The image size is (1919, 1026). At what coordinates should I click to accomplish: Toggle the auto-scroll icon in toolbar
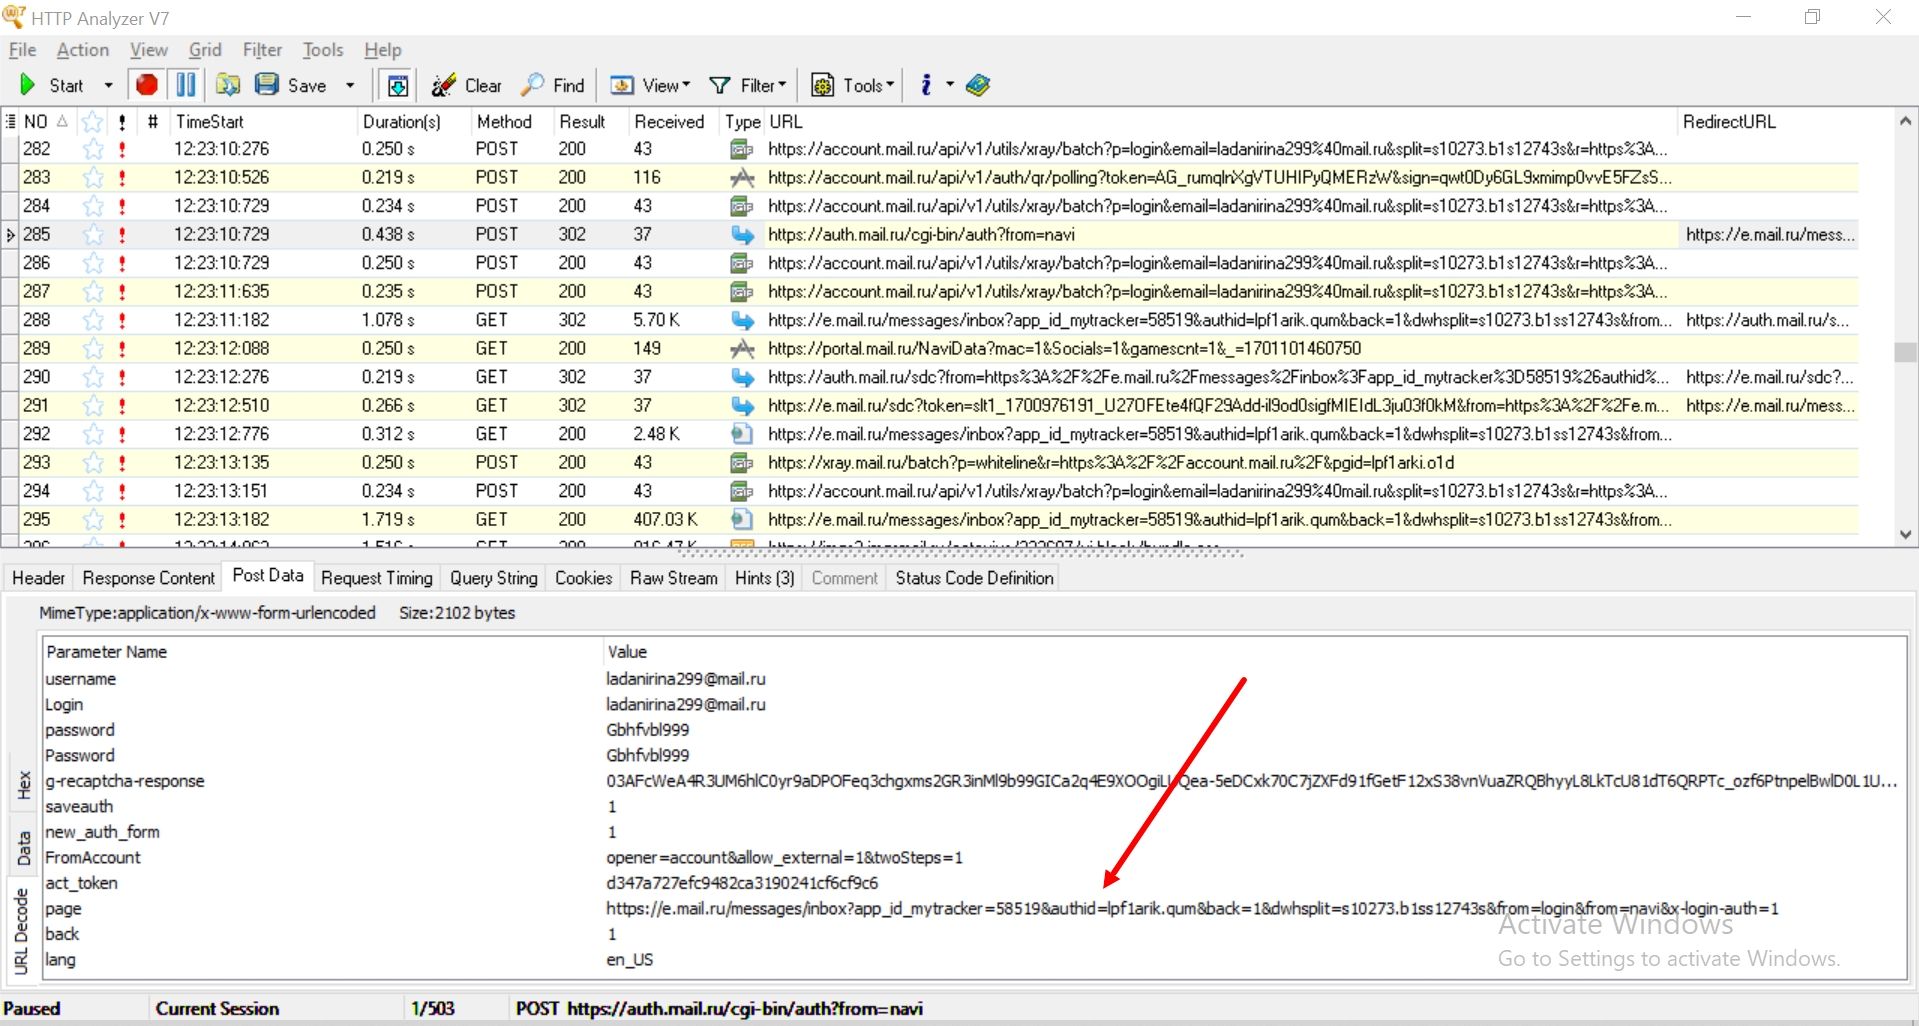[397, 86]
